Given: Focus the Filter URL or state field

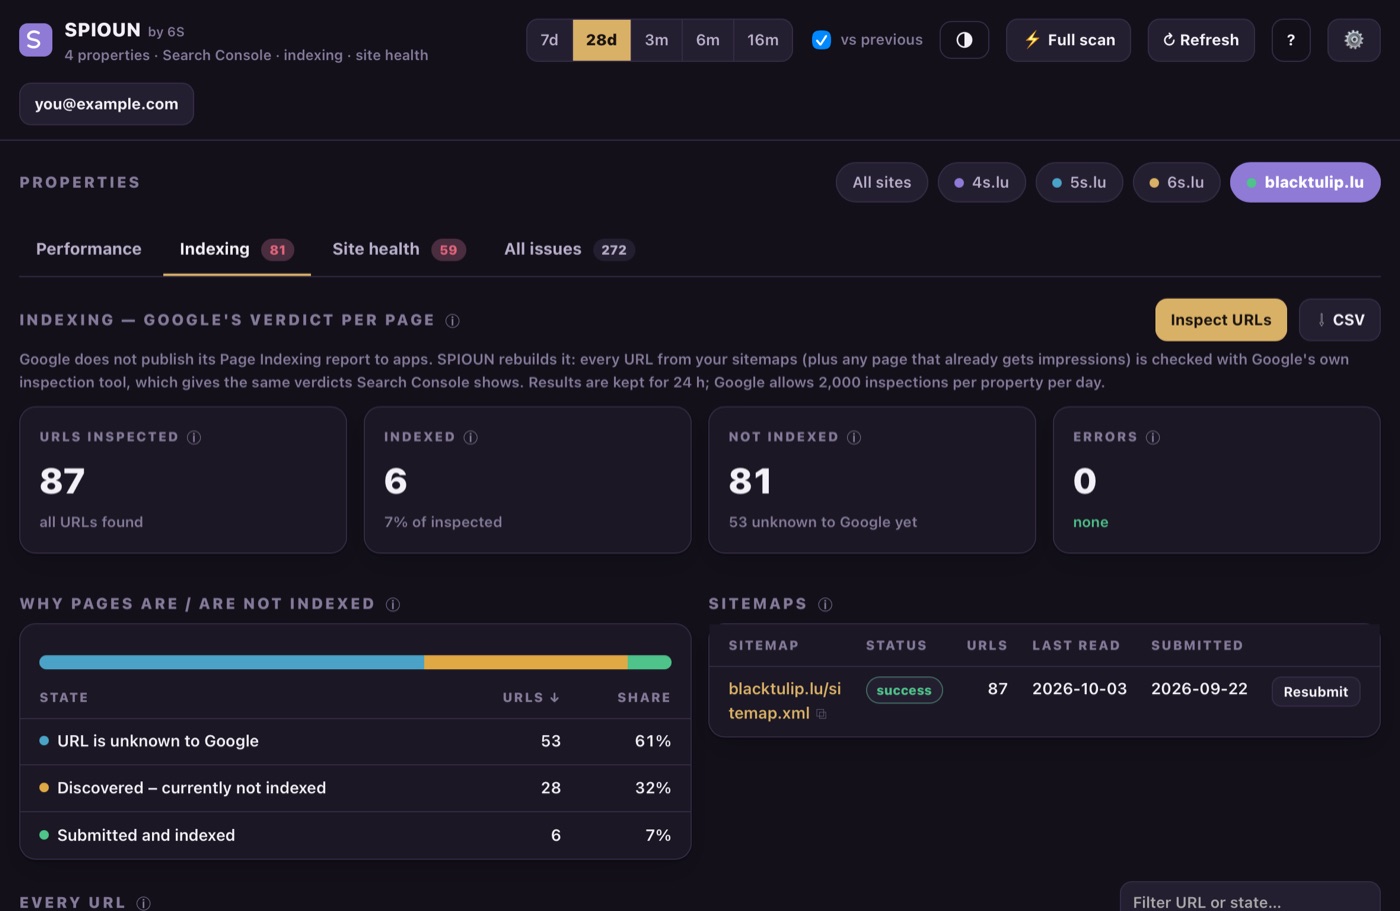Looking at the screenshot, I should click(1250, 897).
